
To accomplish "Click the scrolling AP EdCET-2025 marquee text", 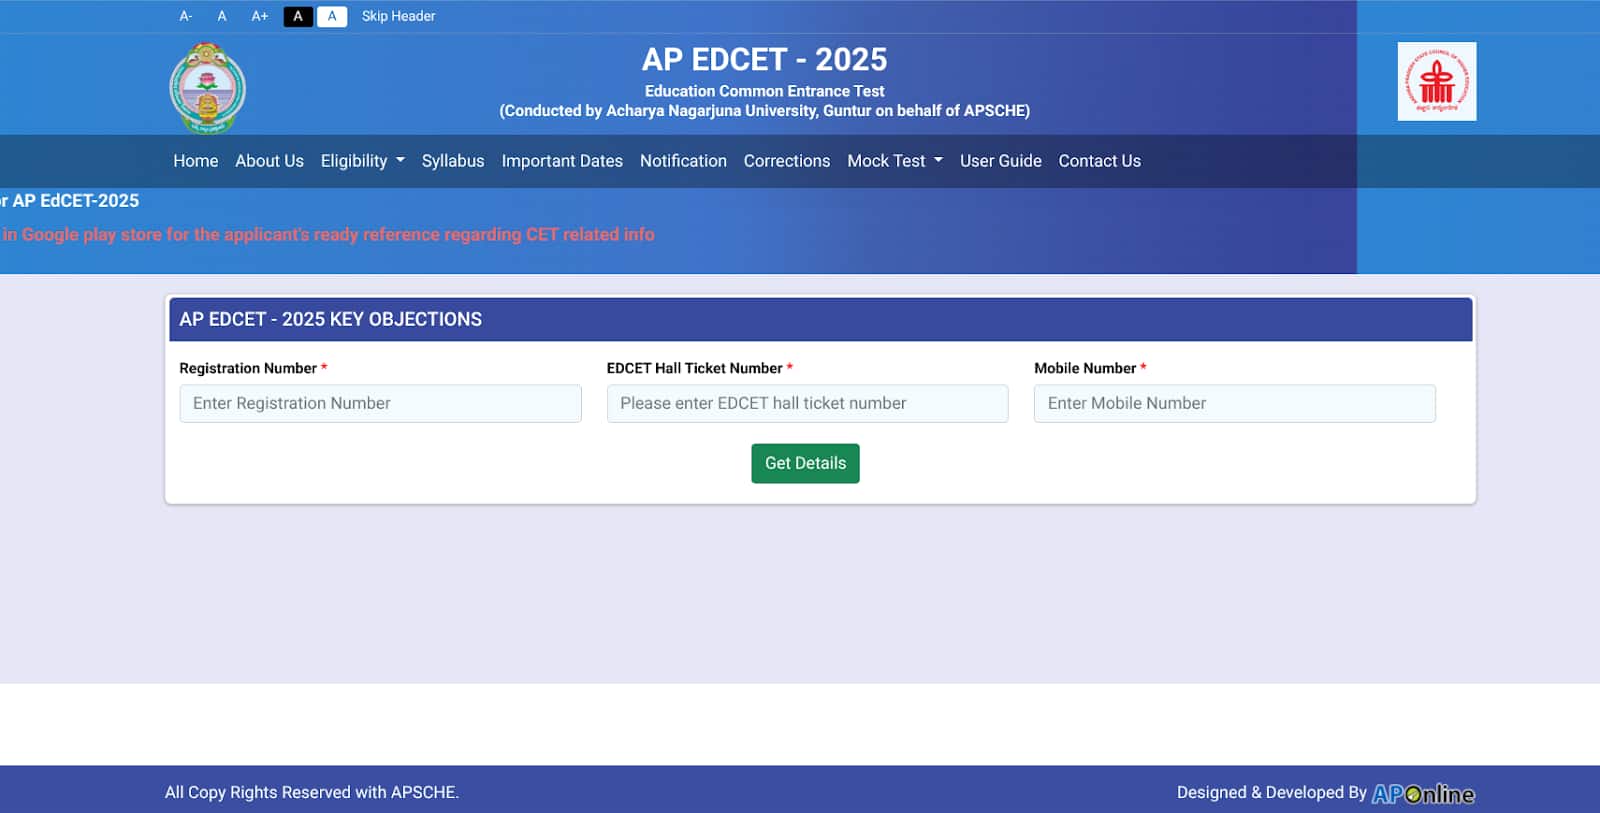I will 70,201.
